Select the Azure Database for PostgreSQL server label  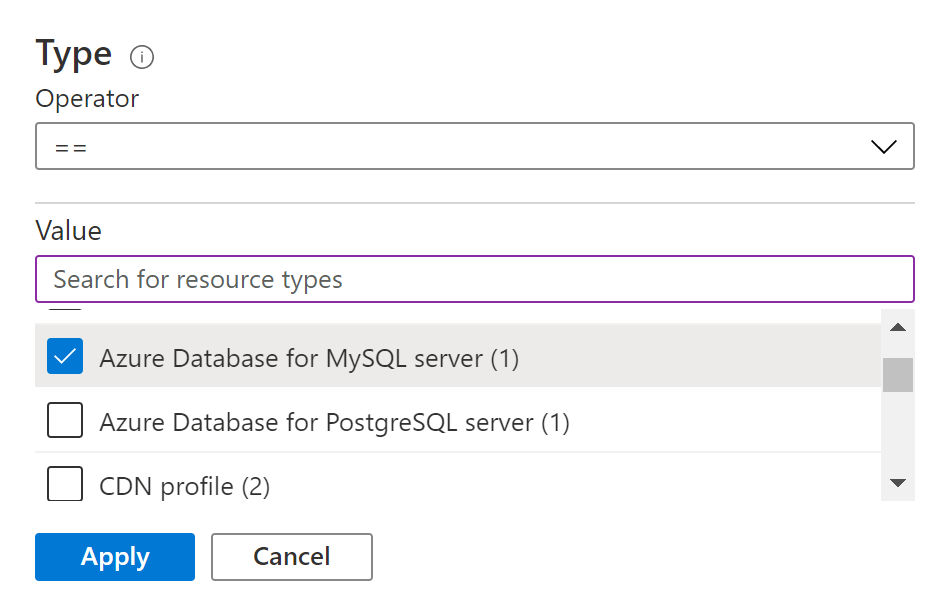click(x=334, y=423)
